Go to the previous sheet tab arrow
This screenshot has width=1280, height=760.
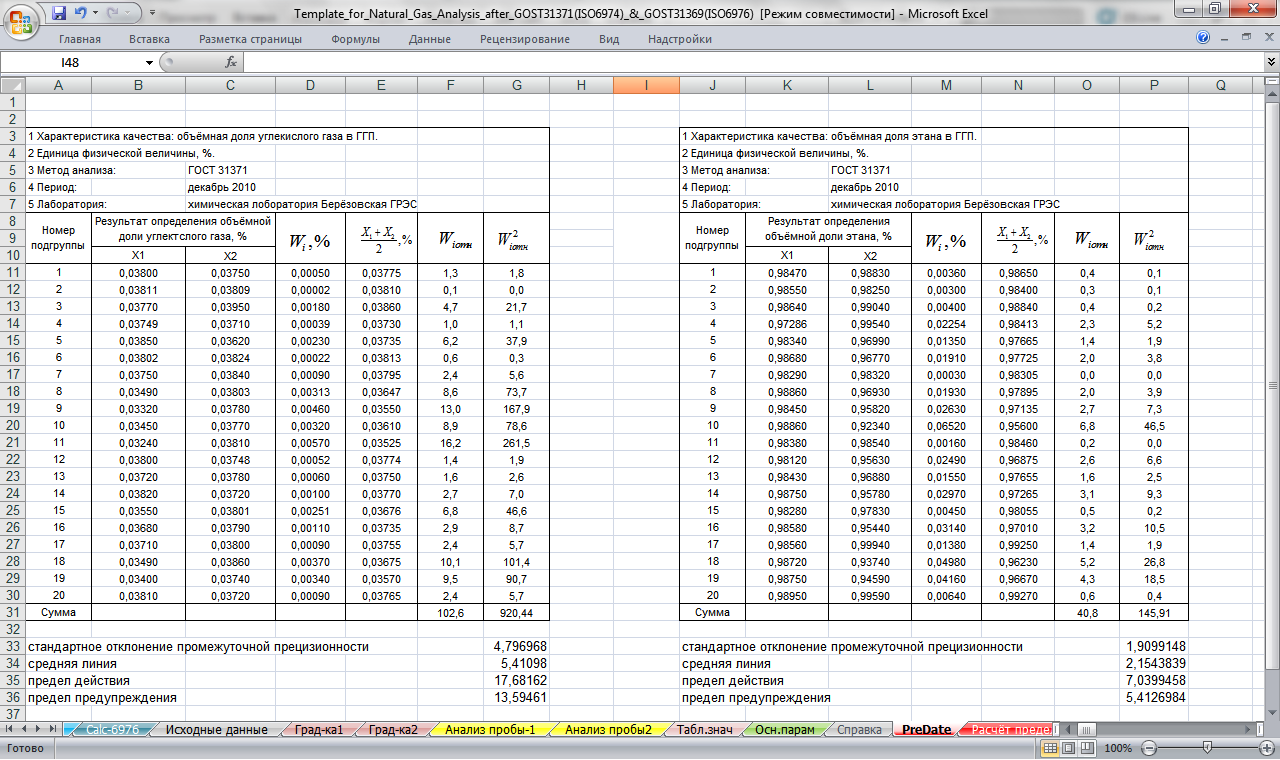25,730
